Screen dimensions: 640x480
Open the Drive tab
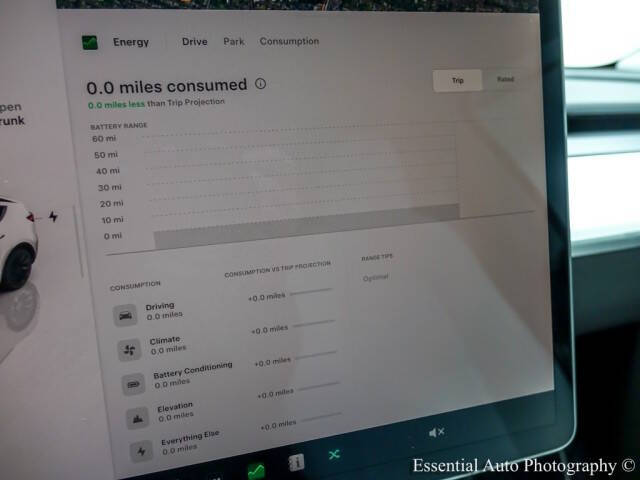pos(195,42)
